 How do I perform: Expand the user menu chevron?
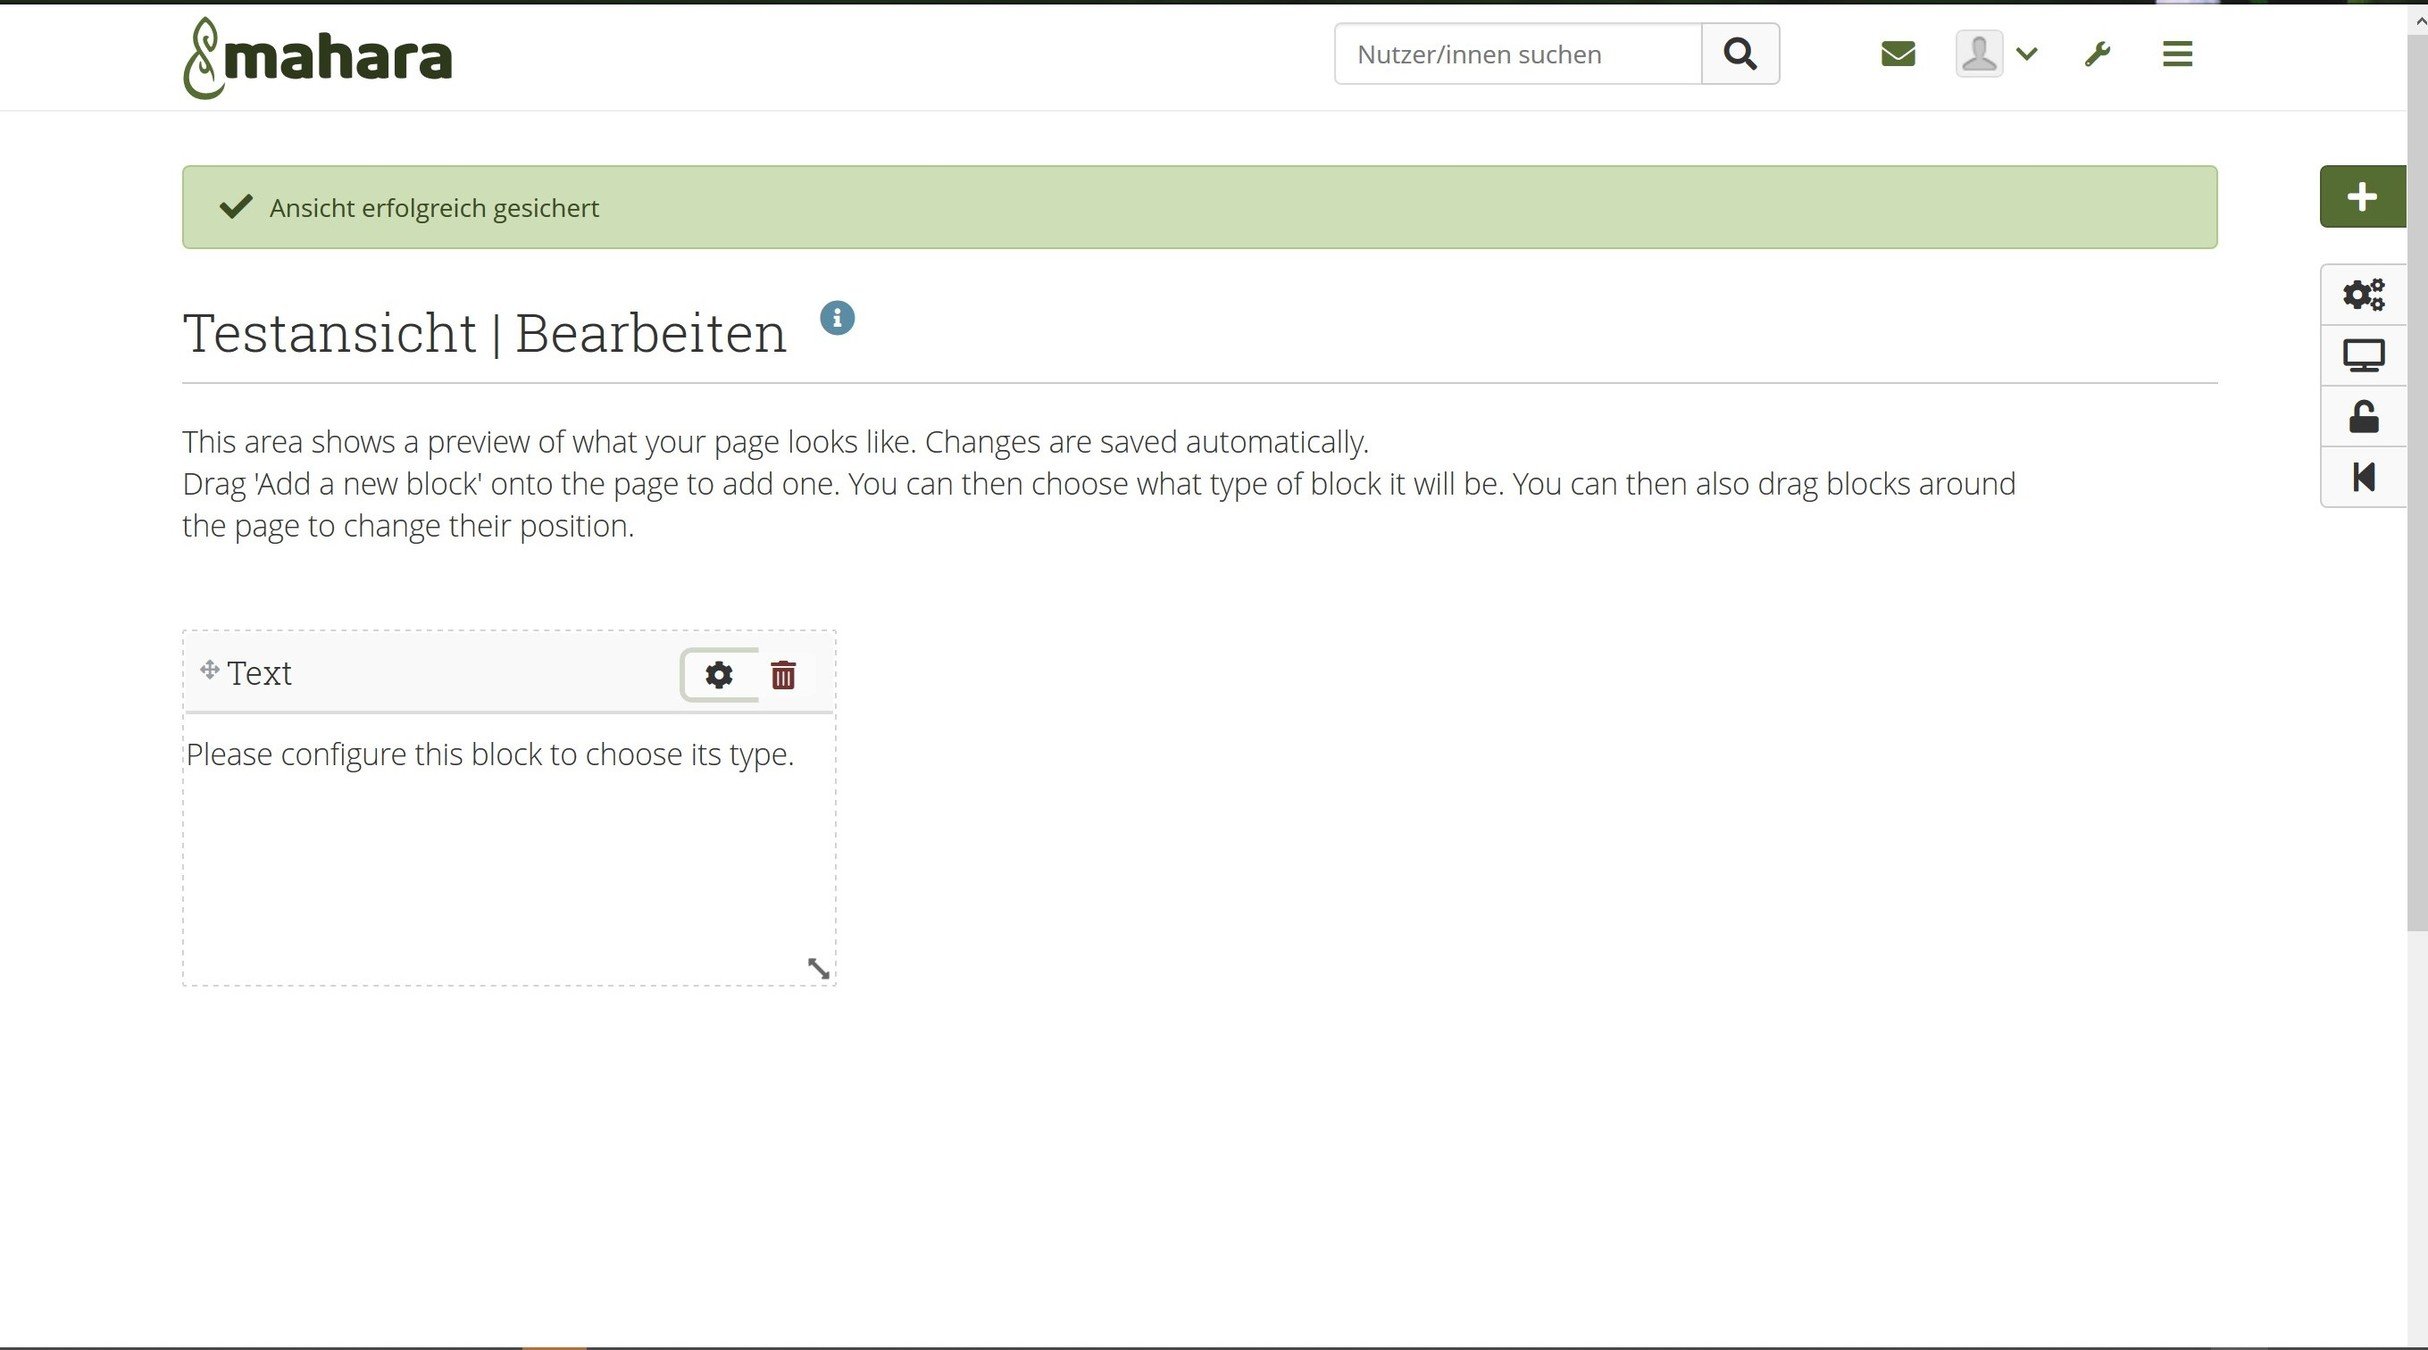[2027, 54]
